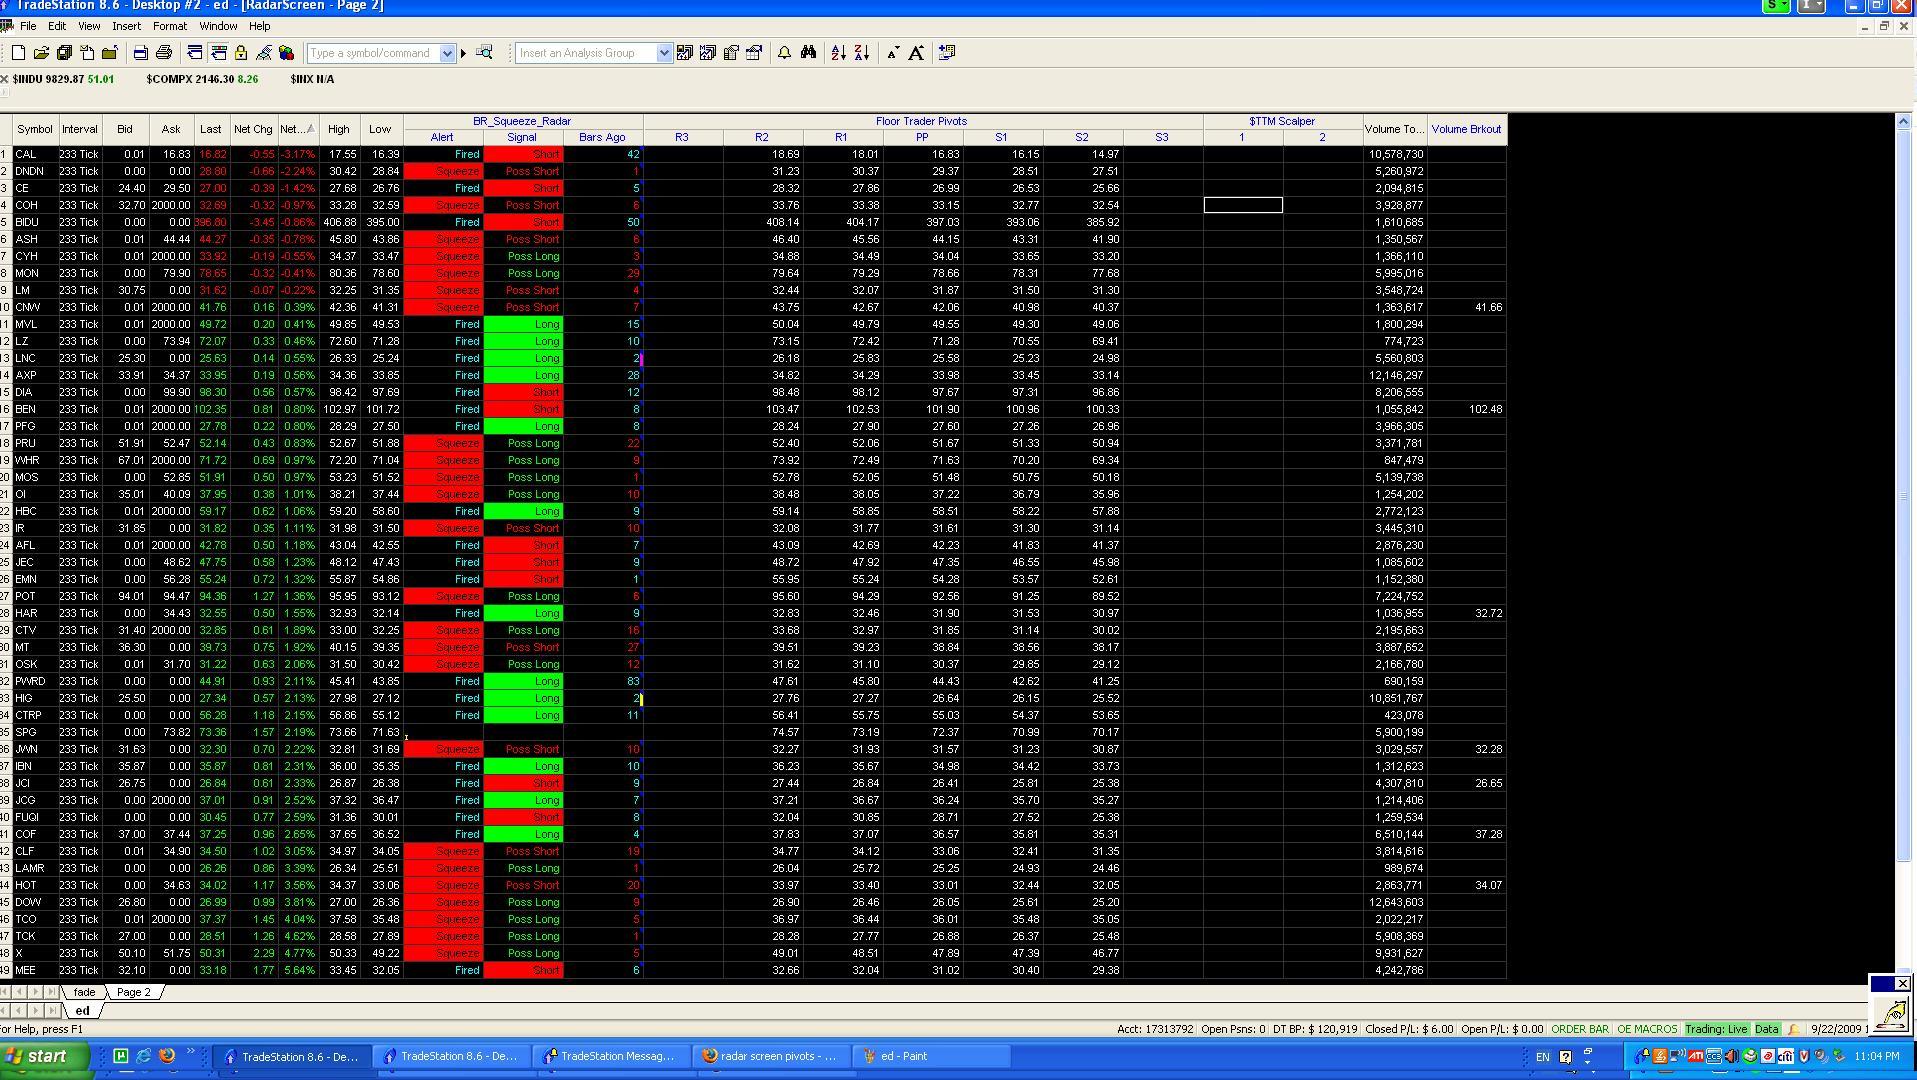Click the padlock icon in the toolbar
The image size is (1917, 1080).
[x=241, y=53]
